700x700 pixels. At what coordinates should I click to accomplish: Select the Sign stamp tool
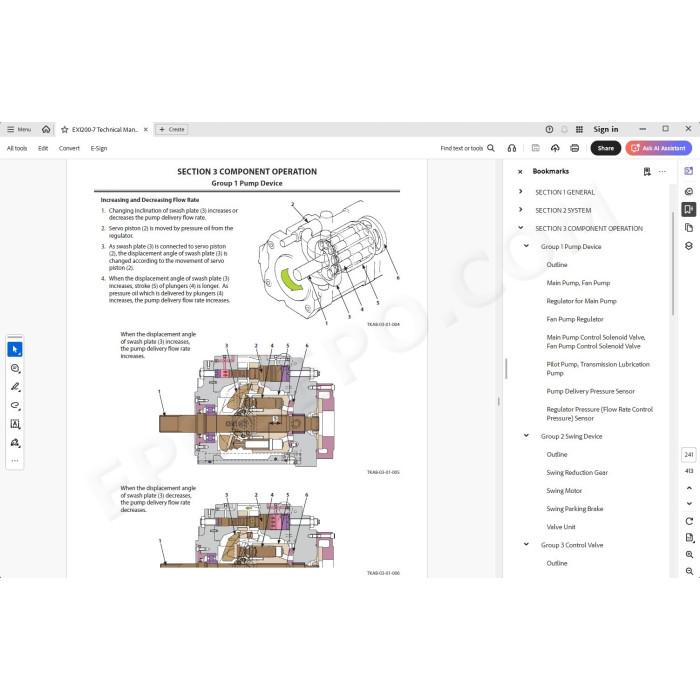pyautogui.click(x=15, y=442)
